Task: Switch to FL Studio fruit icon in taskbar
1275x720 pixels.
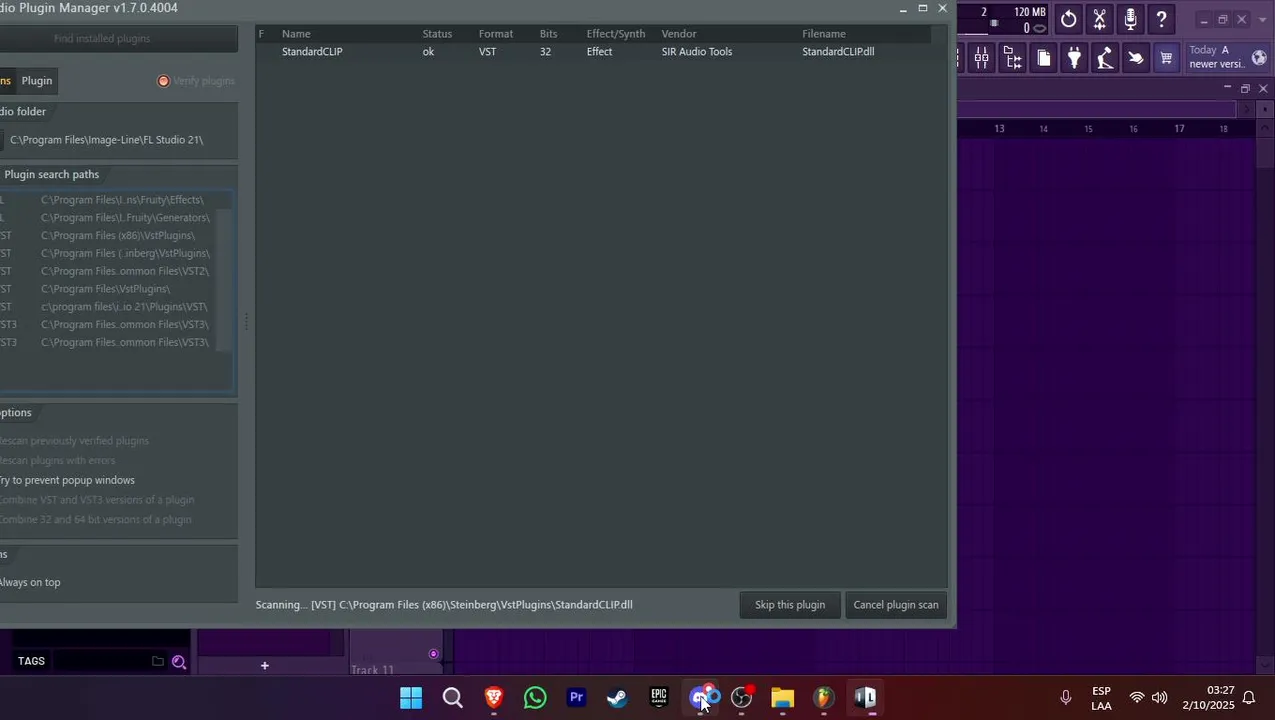Action: (x=823, y=697)
